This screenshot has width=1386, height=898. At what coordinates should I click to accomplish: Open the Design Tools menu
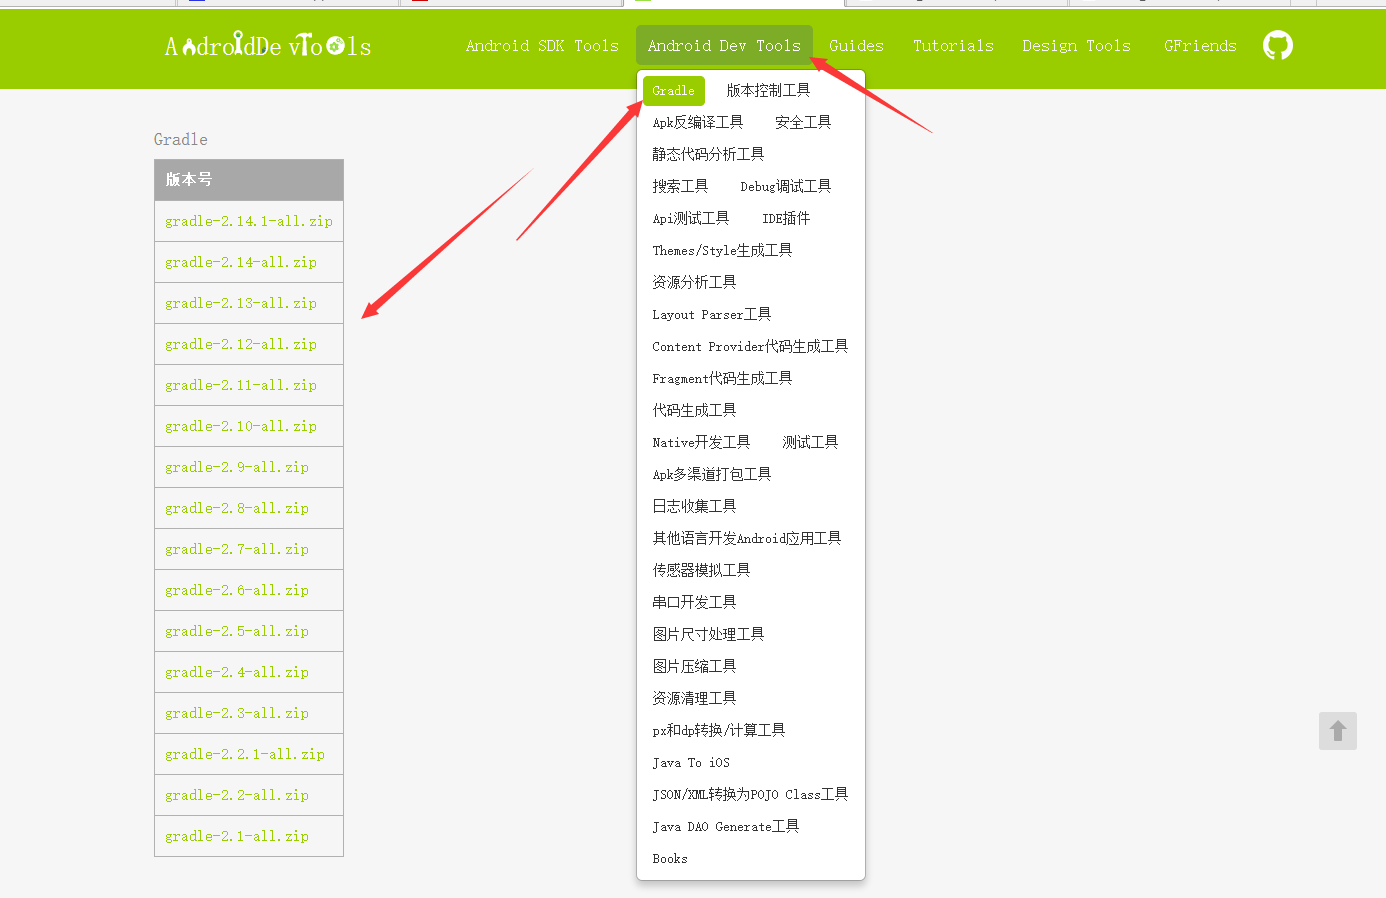click(x=1076, y=46)
